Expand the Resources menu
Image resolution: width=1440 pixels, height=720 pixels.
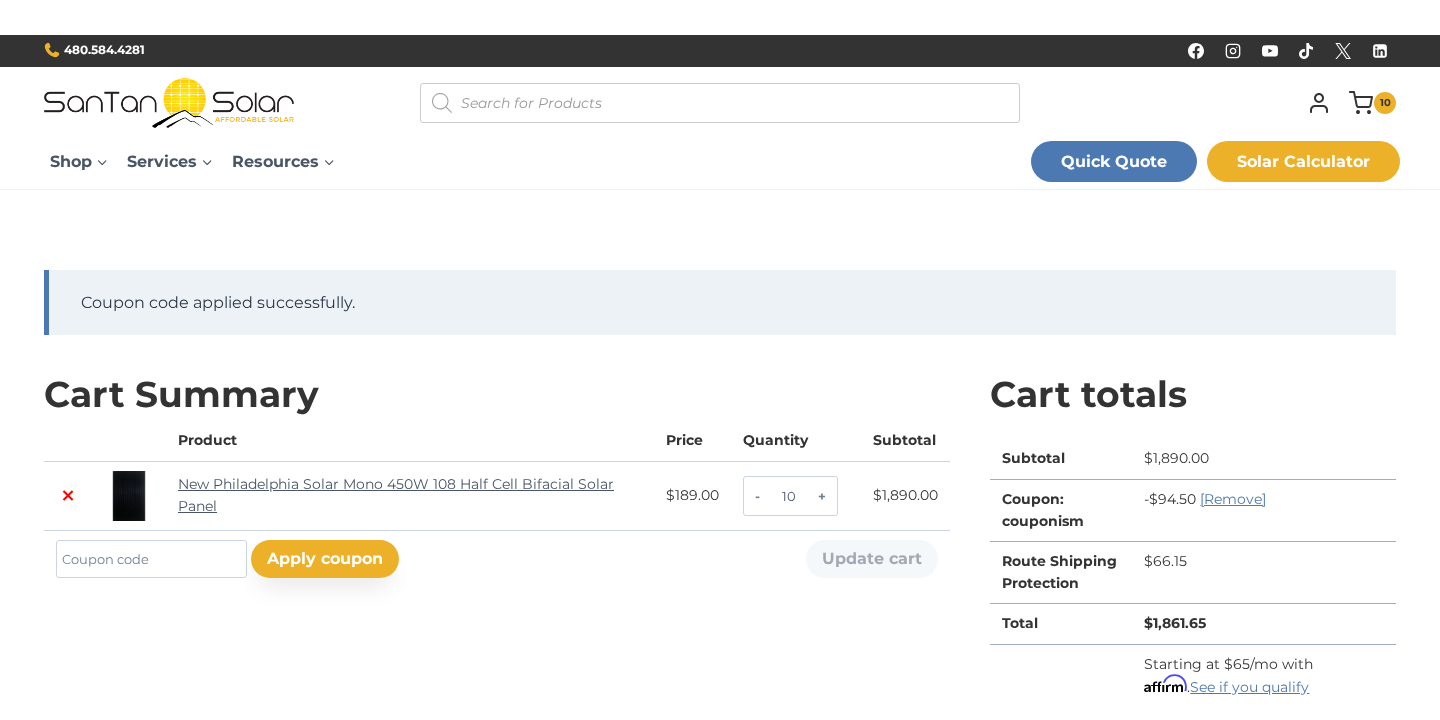coord(283,162)
